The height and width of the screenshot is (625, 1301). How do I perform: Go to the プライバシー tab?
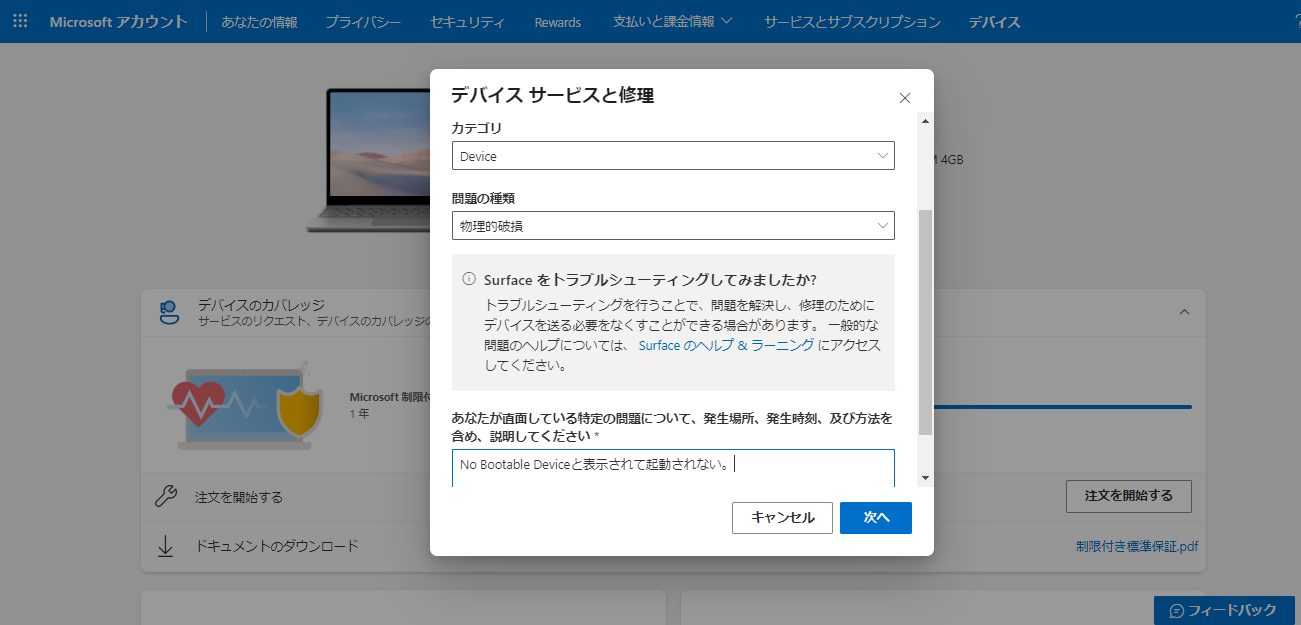(x=363, y=21)
